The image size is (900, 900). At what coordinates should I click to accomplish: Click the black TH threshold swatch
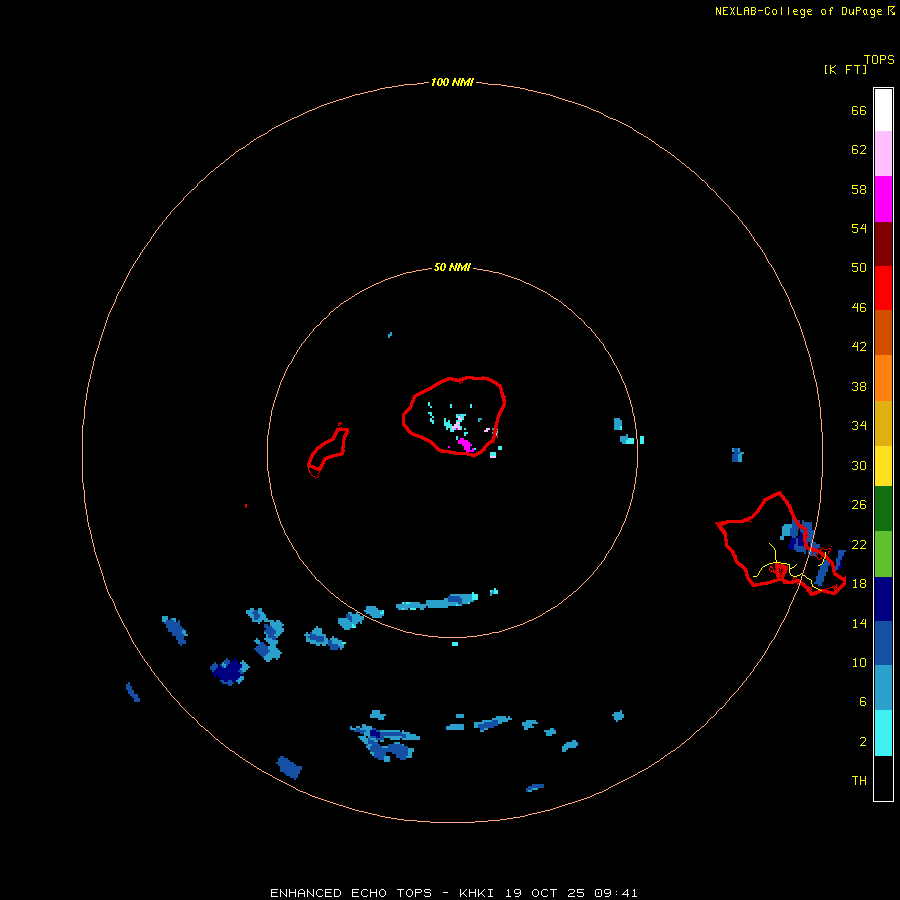883,778
